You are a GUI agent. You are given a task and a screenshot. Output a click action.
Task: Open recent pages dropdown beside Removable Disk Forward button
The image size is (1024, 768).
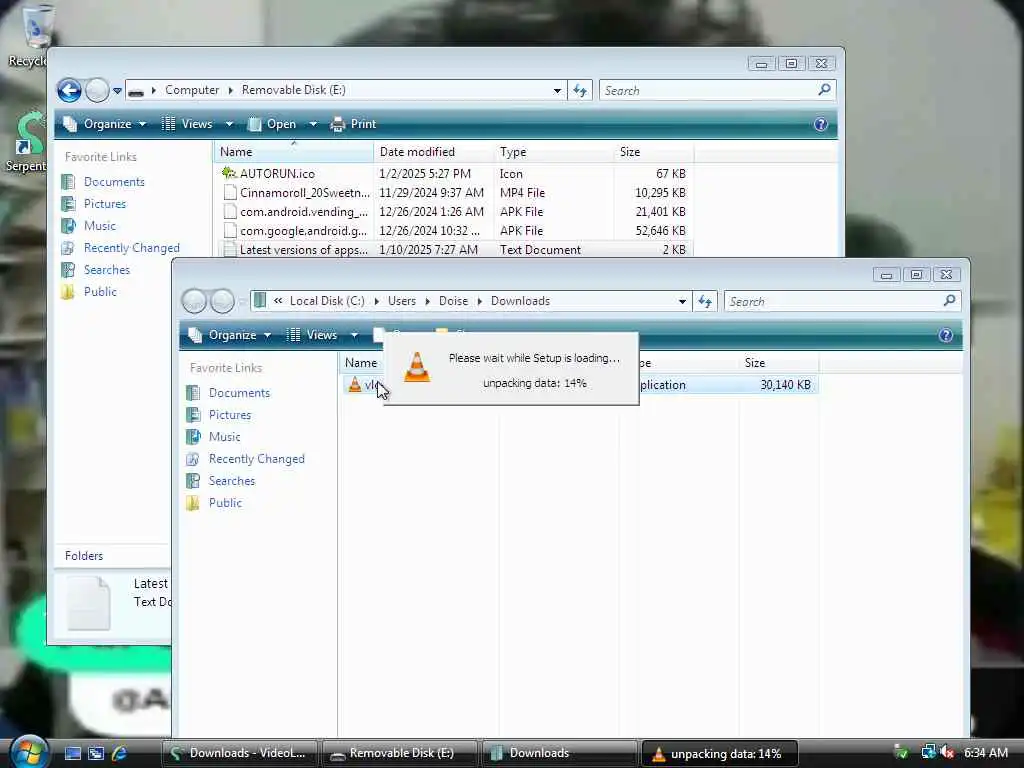(x=117, y=91)
